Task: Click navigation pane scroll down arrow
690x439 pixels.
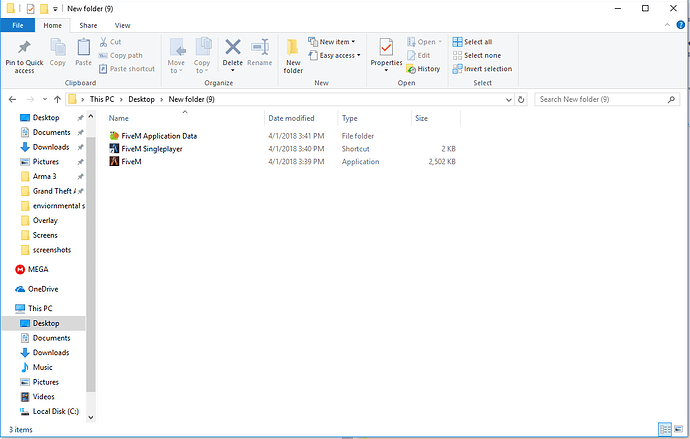Action: pyautogui.click(x=91, y=417)
